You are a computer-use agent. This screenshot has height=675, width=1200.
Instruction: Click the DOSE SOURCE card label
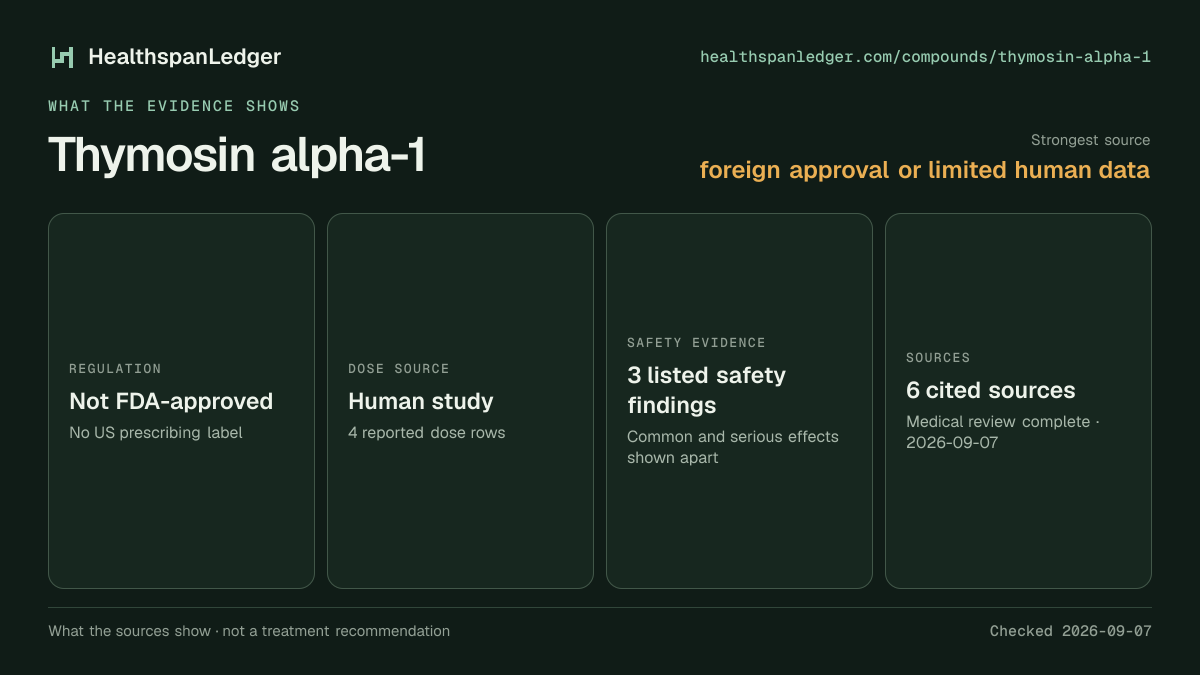[x=399, y=369]
